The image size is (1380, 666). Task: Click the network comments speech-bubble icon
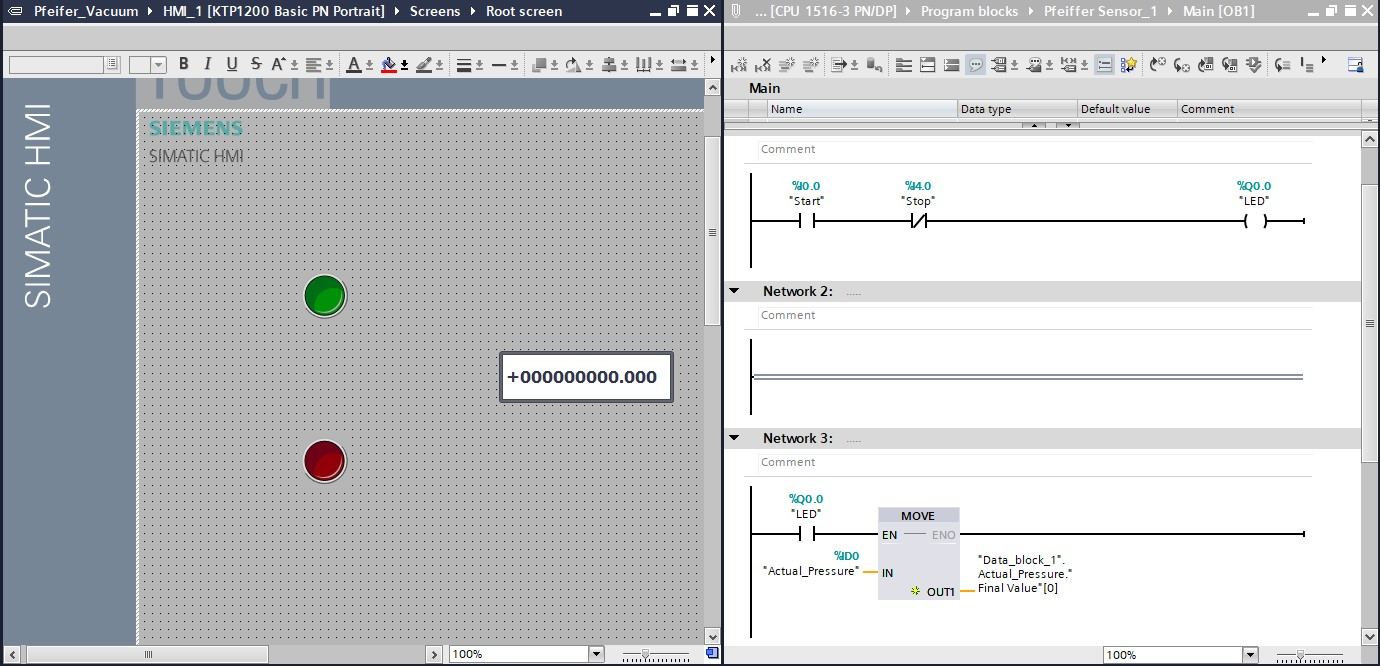(975, 65)
